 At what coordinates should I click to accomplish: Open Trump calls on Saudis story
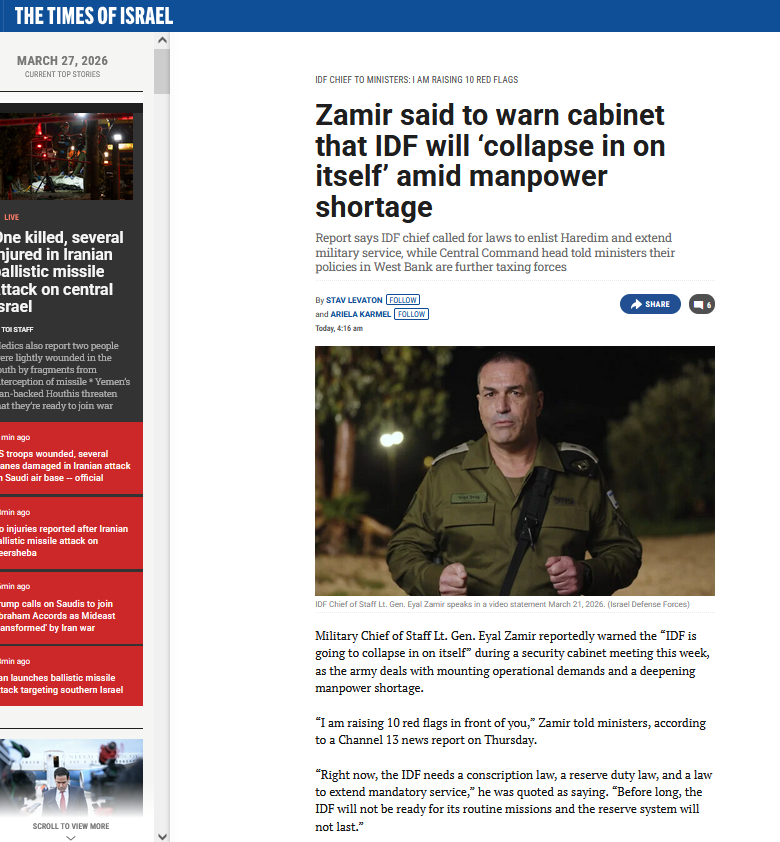(x=57, y=615)
